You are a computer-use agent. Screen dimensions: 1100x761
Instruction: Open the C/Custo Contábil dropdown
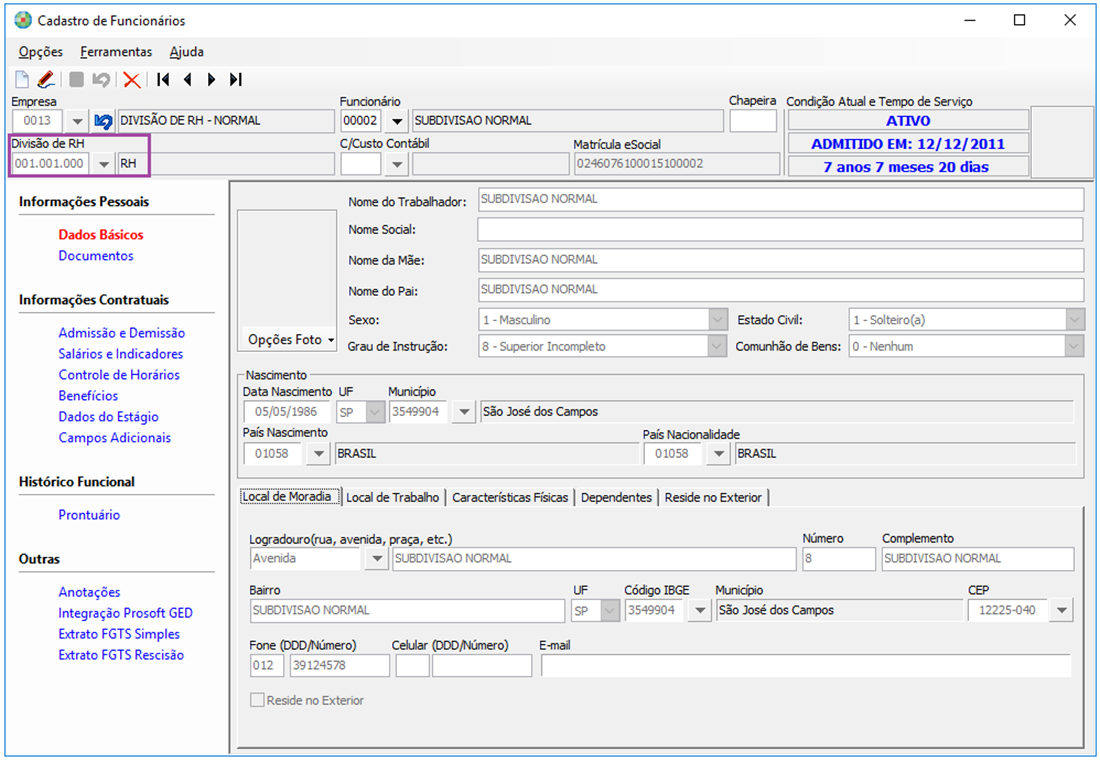tap(397, 164)
